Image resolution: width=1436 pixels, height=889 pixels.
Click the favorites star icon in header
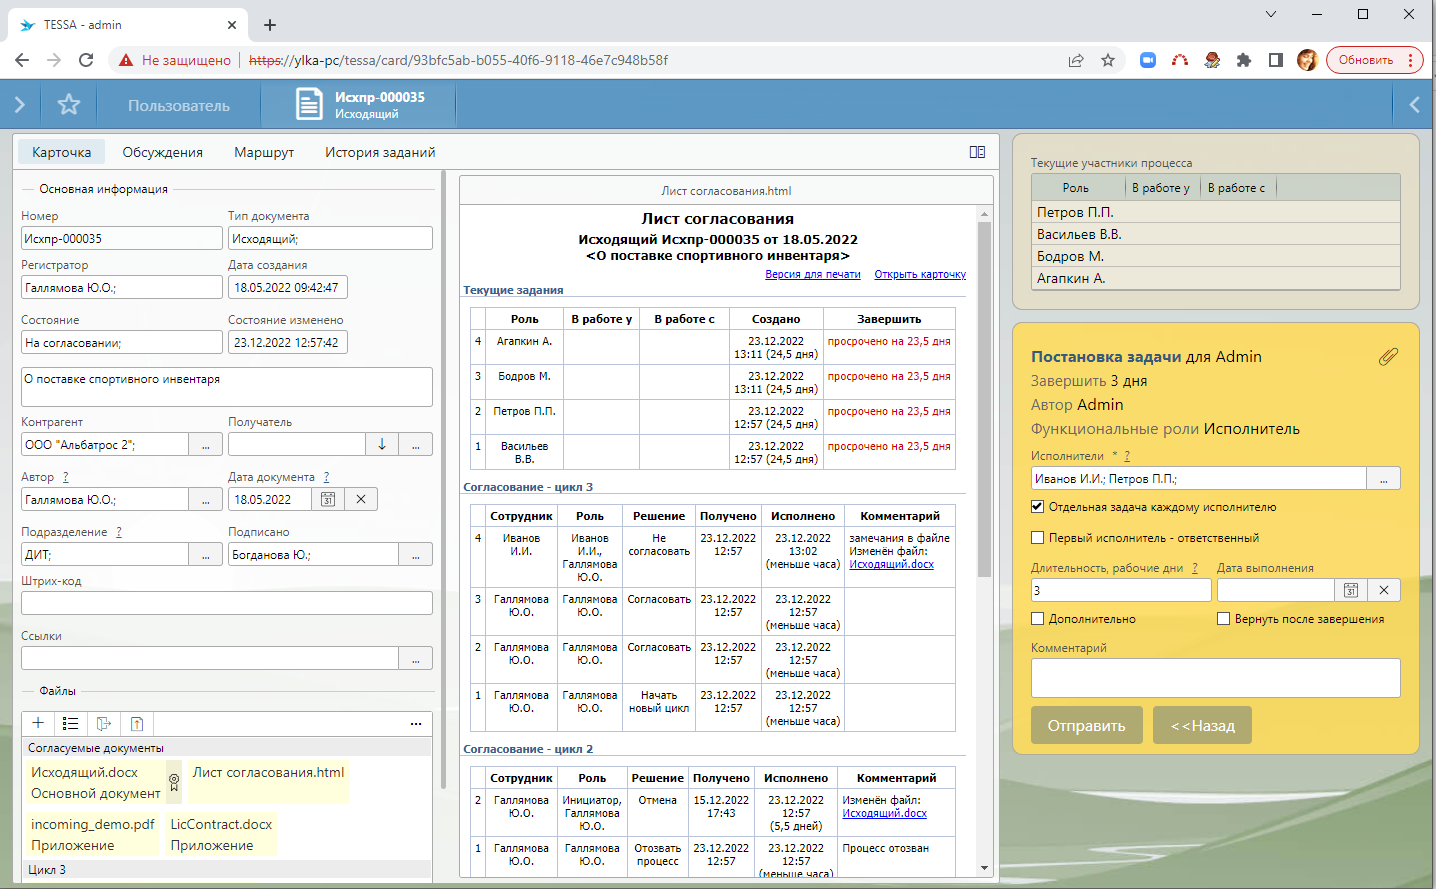coord(68,105)
